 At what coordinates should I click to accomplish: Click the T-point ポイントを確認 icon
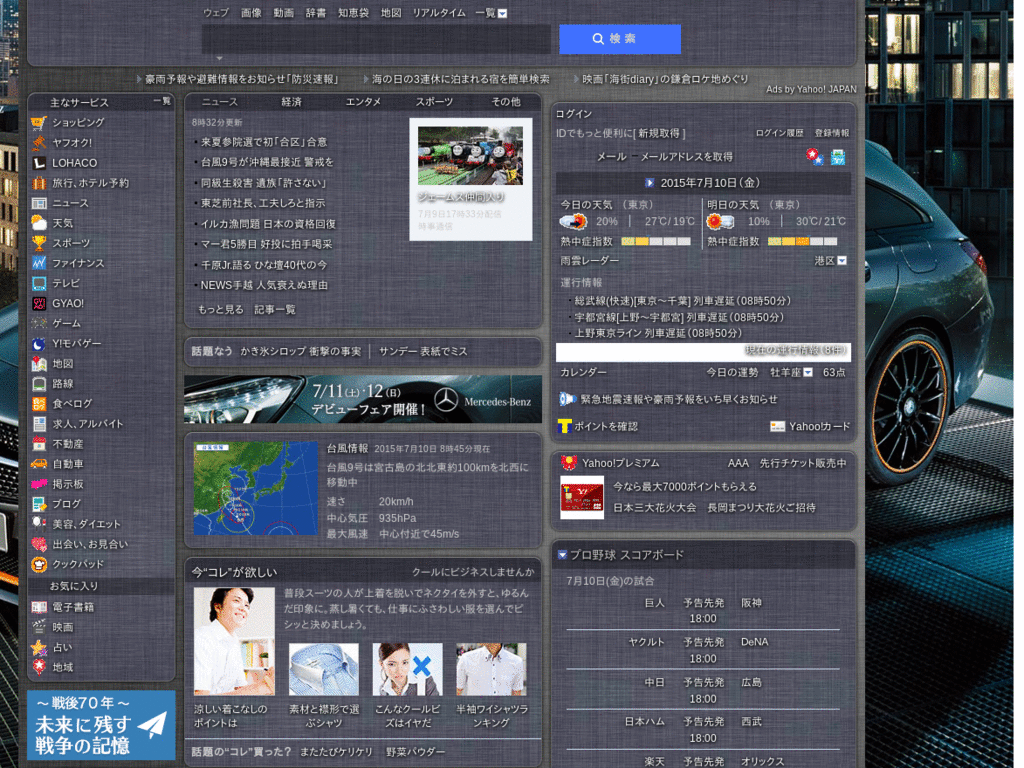(x=565, y=426)
